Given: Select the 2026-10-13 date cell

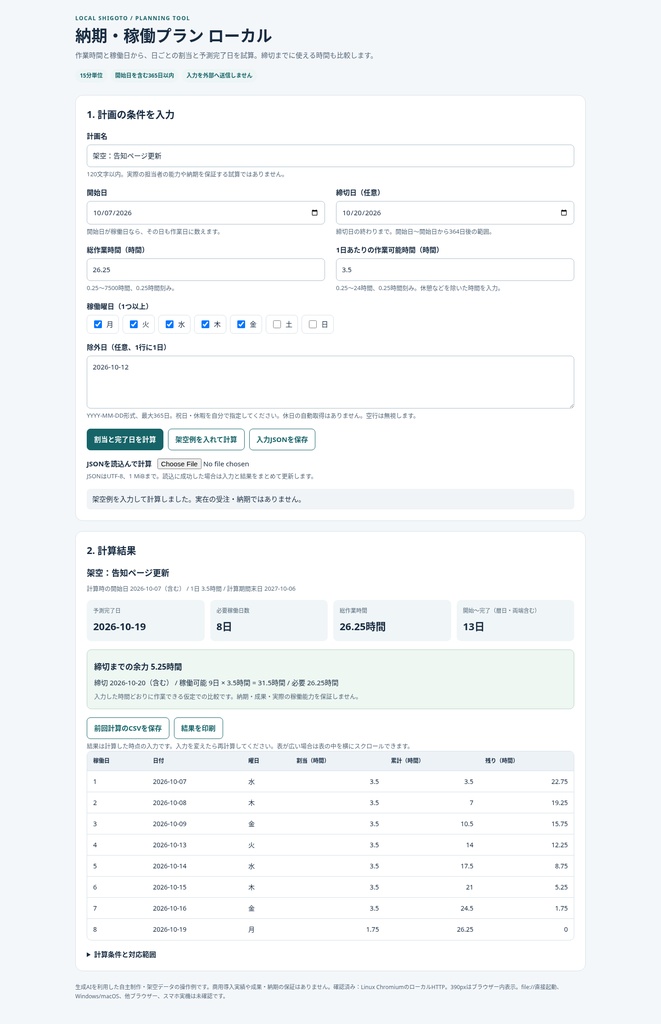Looking at the screenshot, I should click(x=170, y=845).
